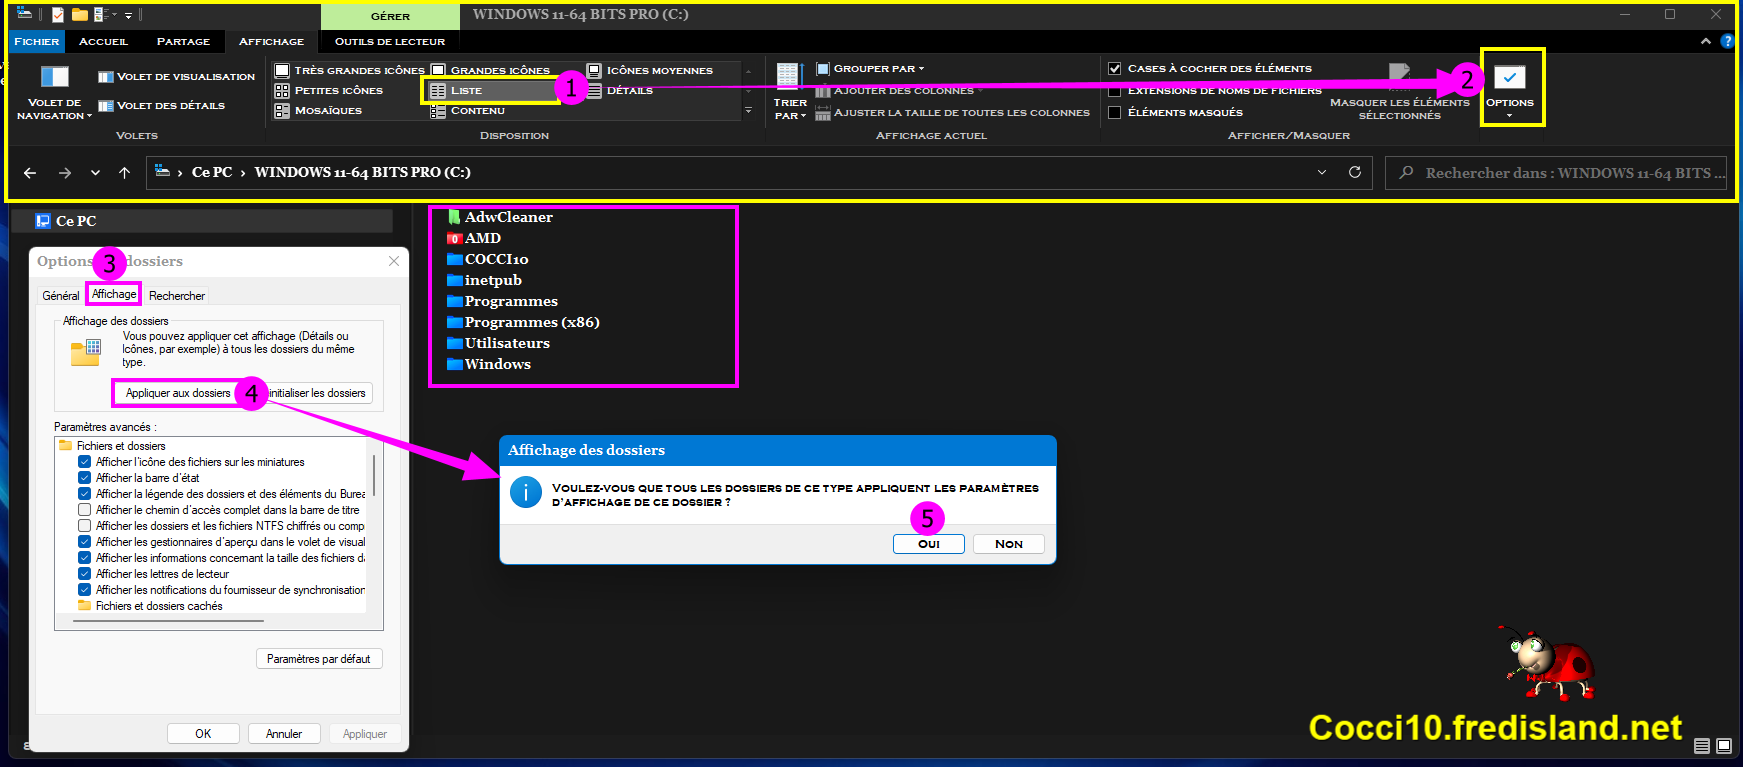Refresh the current folder view
Screen dimensions: 1743x767
coord(1355,172)
